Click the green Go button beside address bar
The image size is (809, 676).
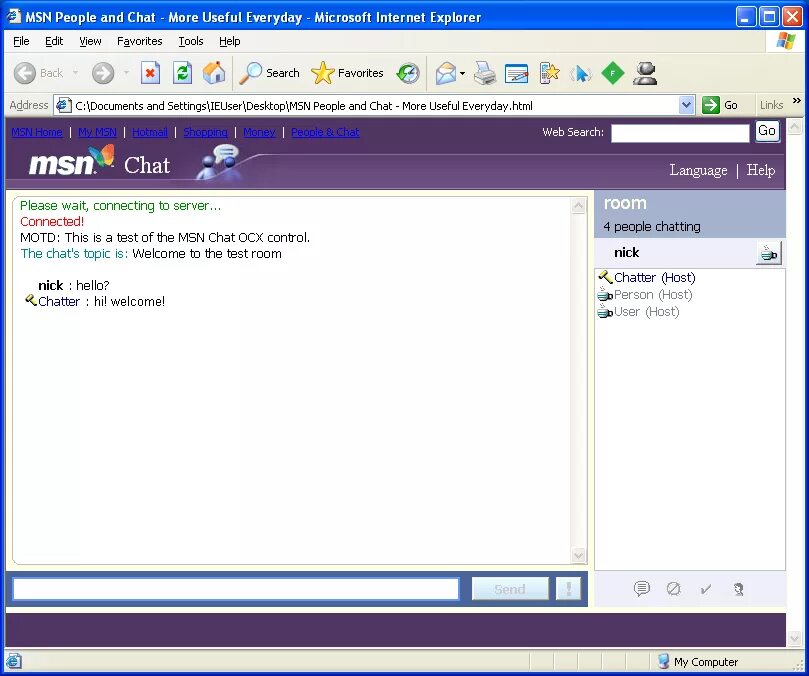(x=720, y=105)
